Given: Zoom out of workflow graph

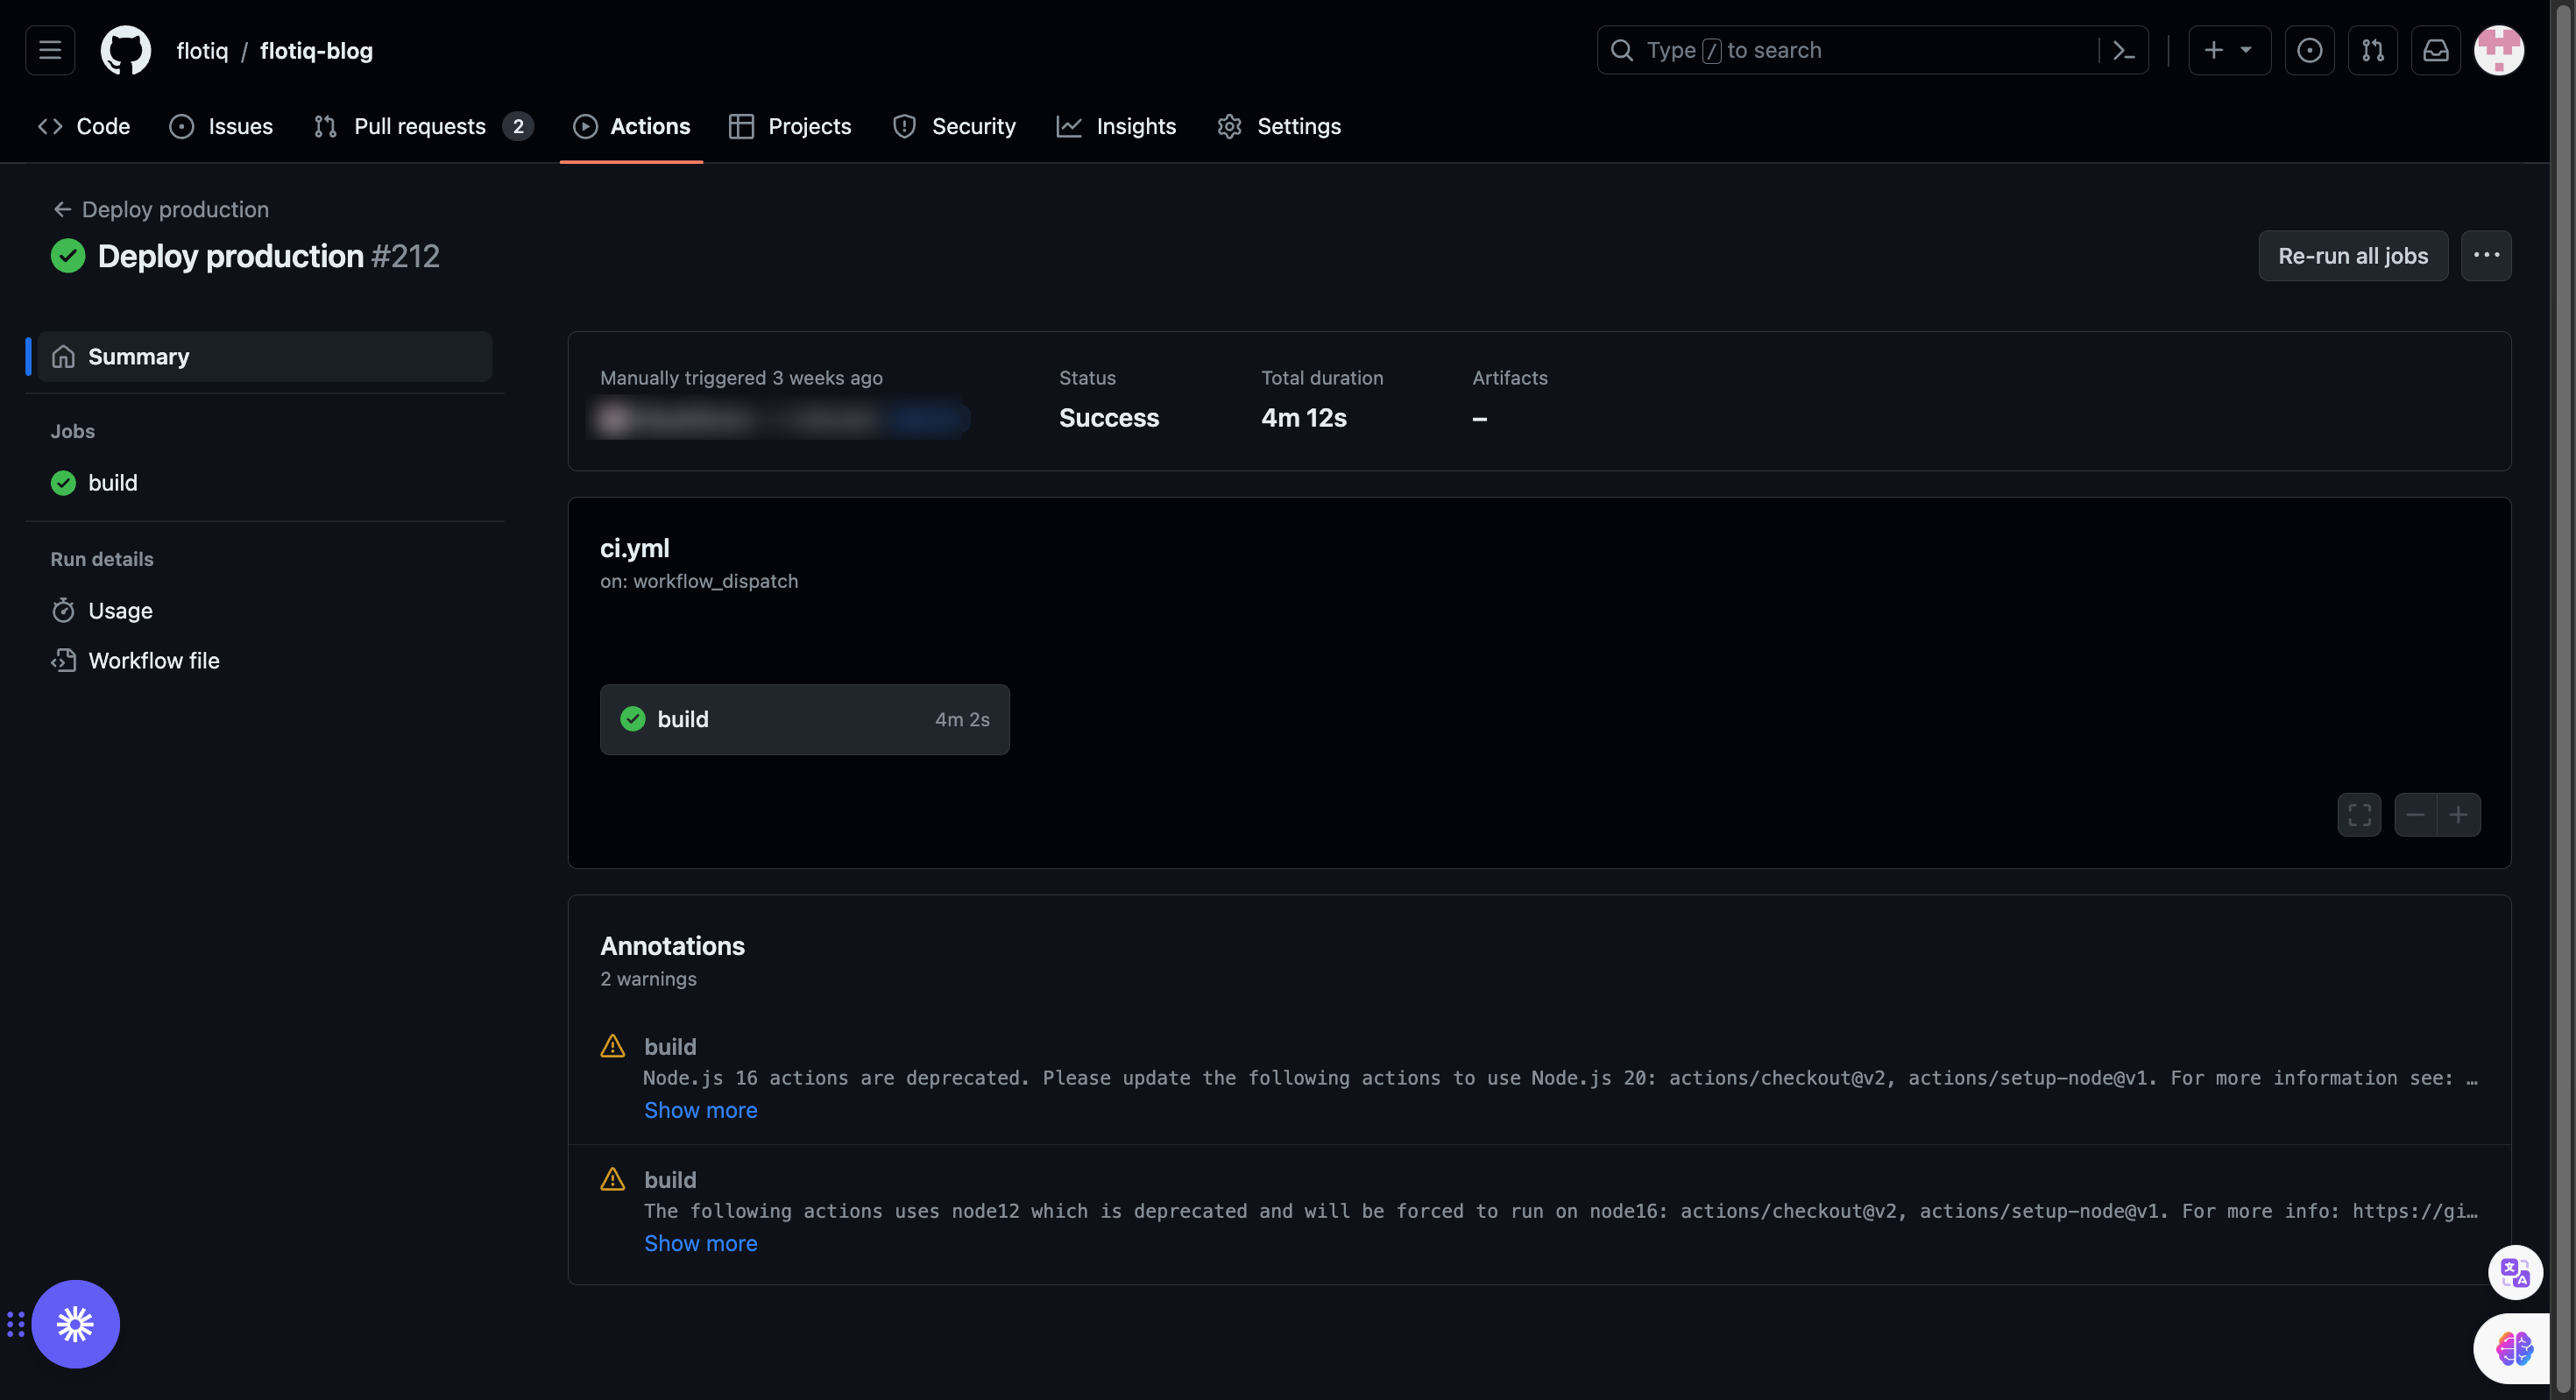Looking at the screenshot, I should [2415, 815].
